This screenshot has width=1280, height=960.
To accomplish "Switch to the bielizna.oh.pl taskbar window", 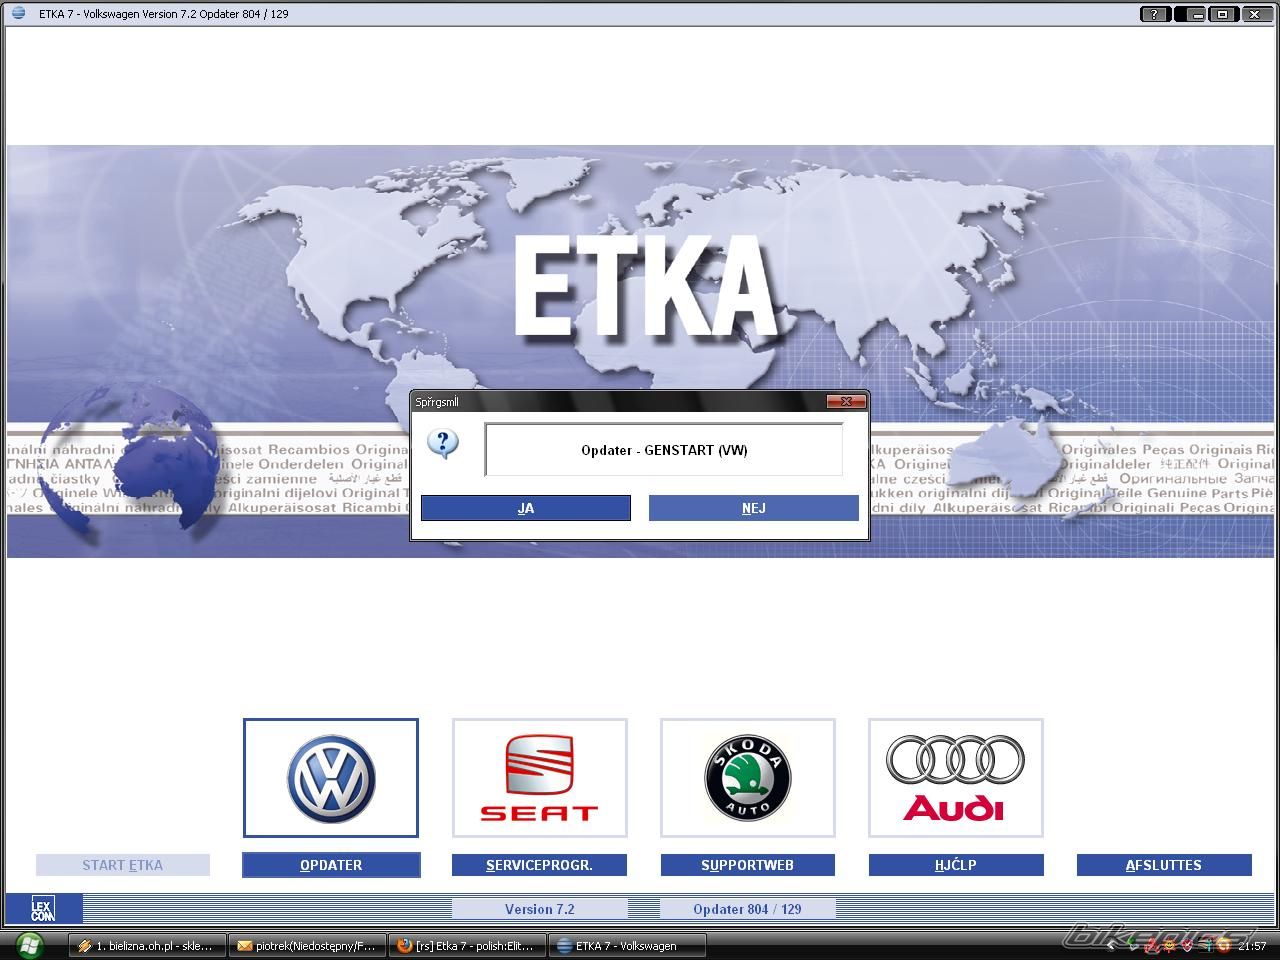I will 147,946.
